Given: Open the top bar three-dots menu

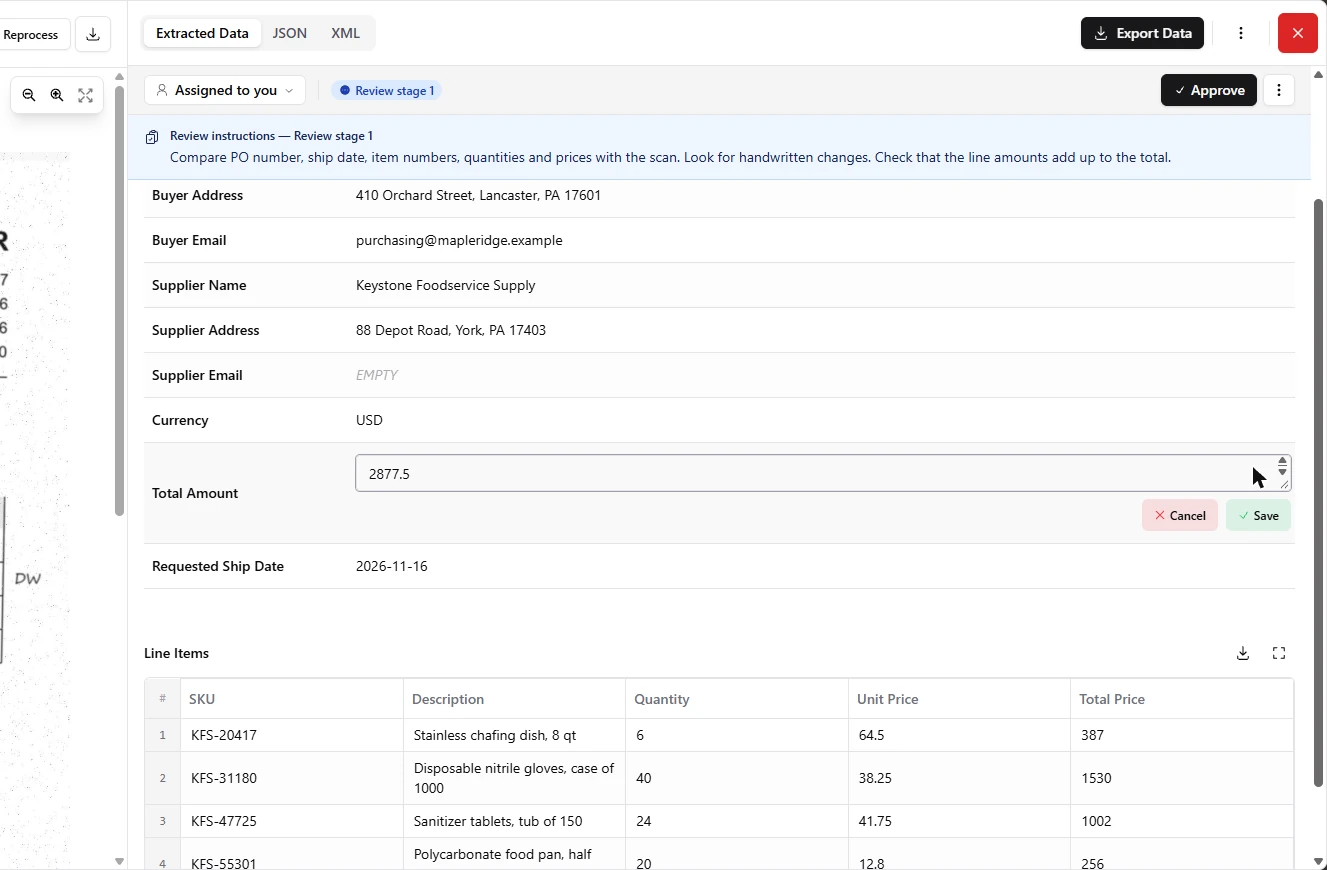Looking at the screenshot, I should [x=1241, y=33].
